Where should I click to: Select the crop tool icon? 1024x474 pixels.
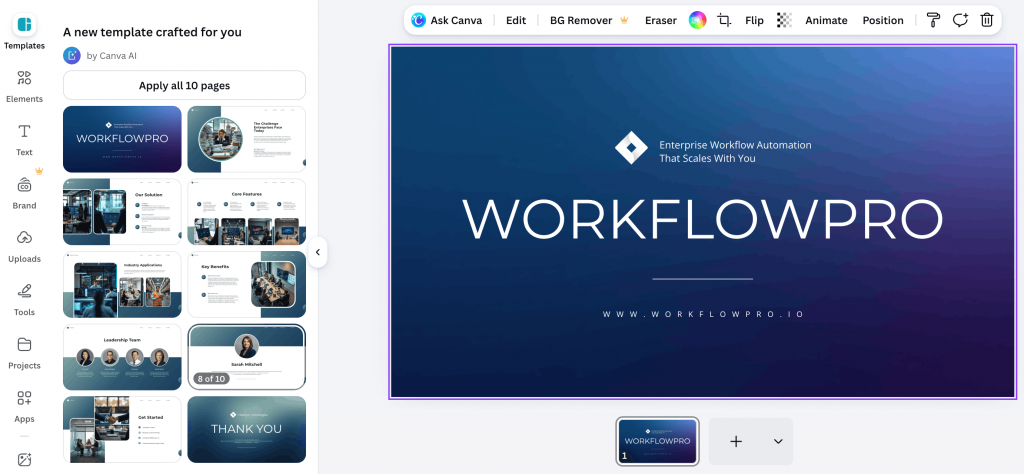pos(724,20)
